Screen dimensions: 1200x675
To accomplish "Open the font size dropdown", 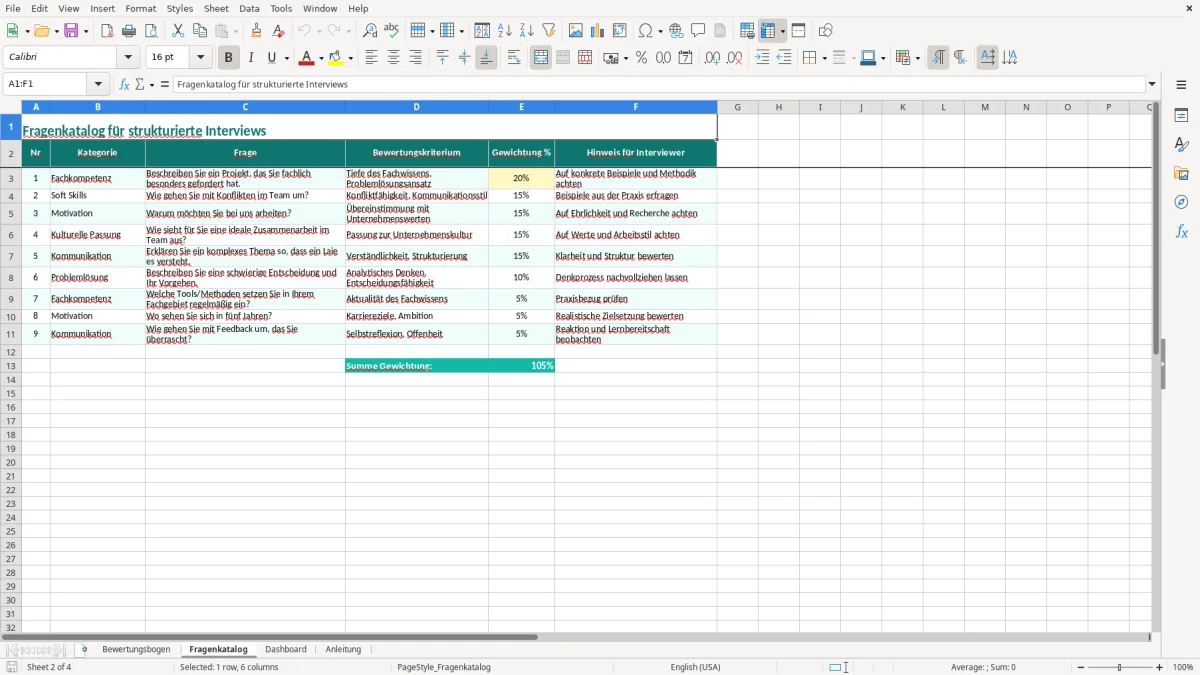I will pyautogui.click(x=201, y=58).
